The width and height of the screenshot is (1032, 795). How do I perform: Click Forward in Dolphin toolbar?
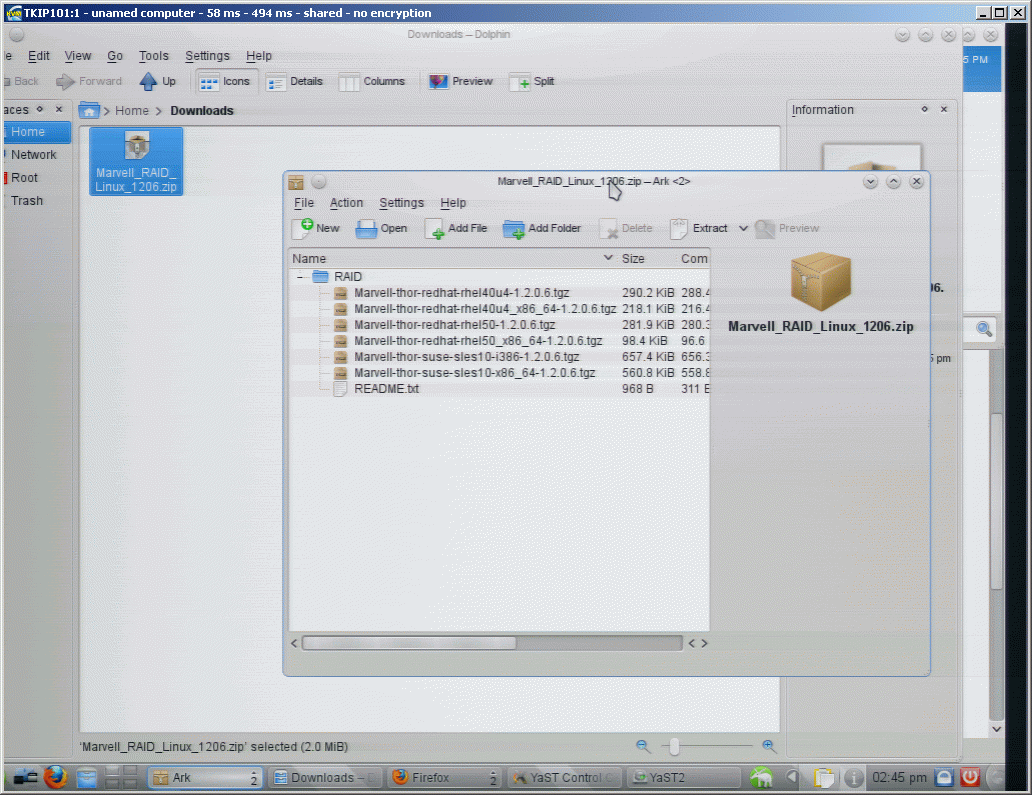tap(90, 82)
